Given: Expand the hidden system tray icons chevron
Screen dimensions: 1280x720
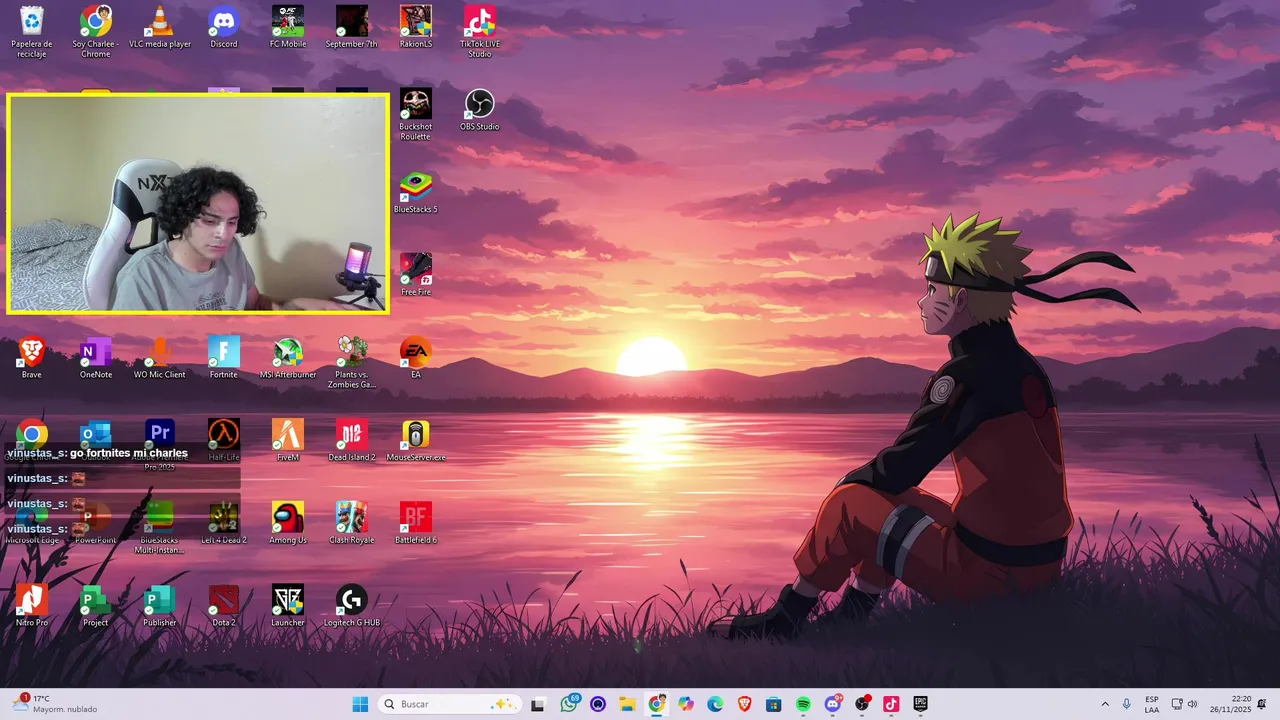Looking at the screenshot, I should (1105, 704).
